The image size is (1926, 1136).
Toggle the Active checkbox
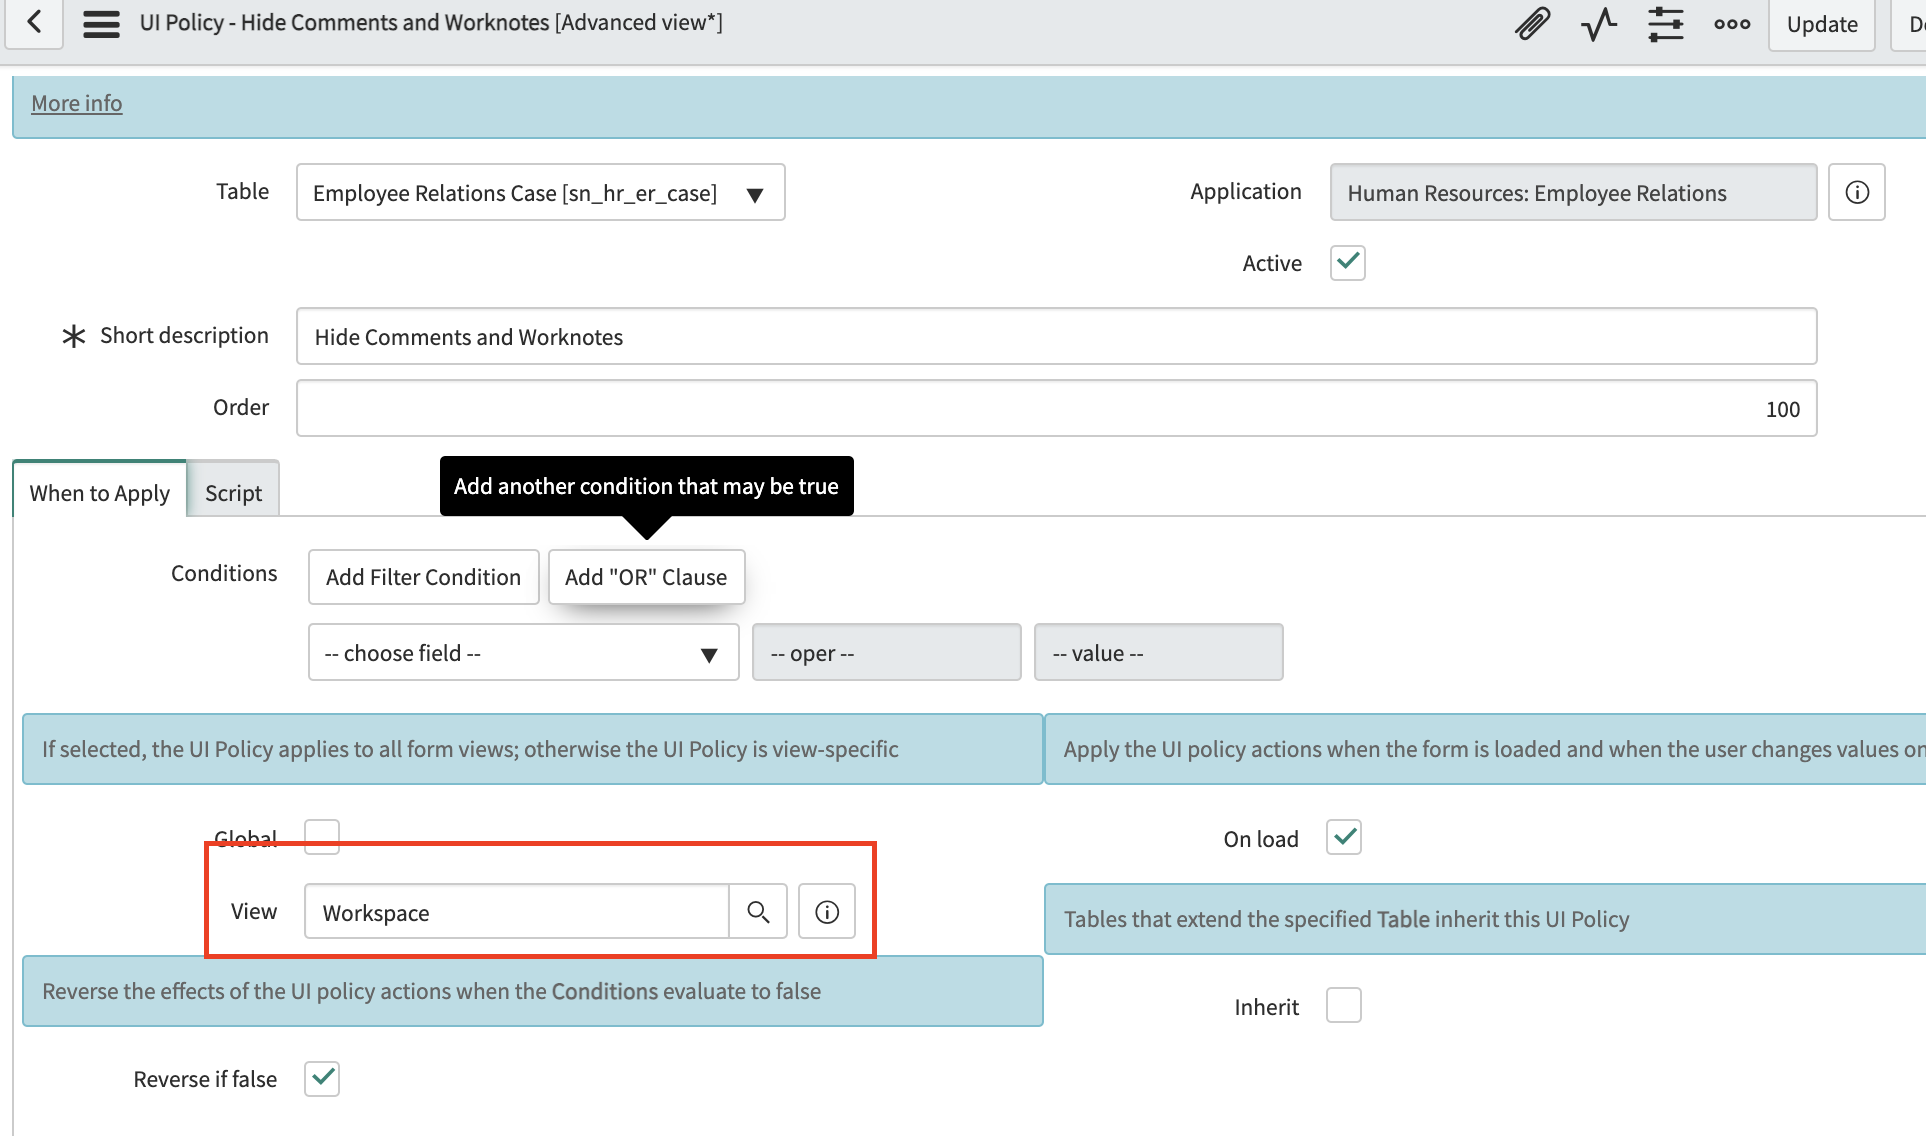1348,263
